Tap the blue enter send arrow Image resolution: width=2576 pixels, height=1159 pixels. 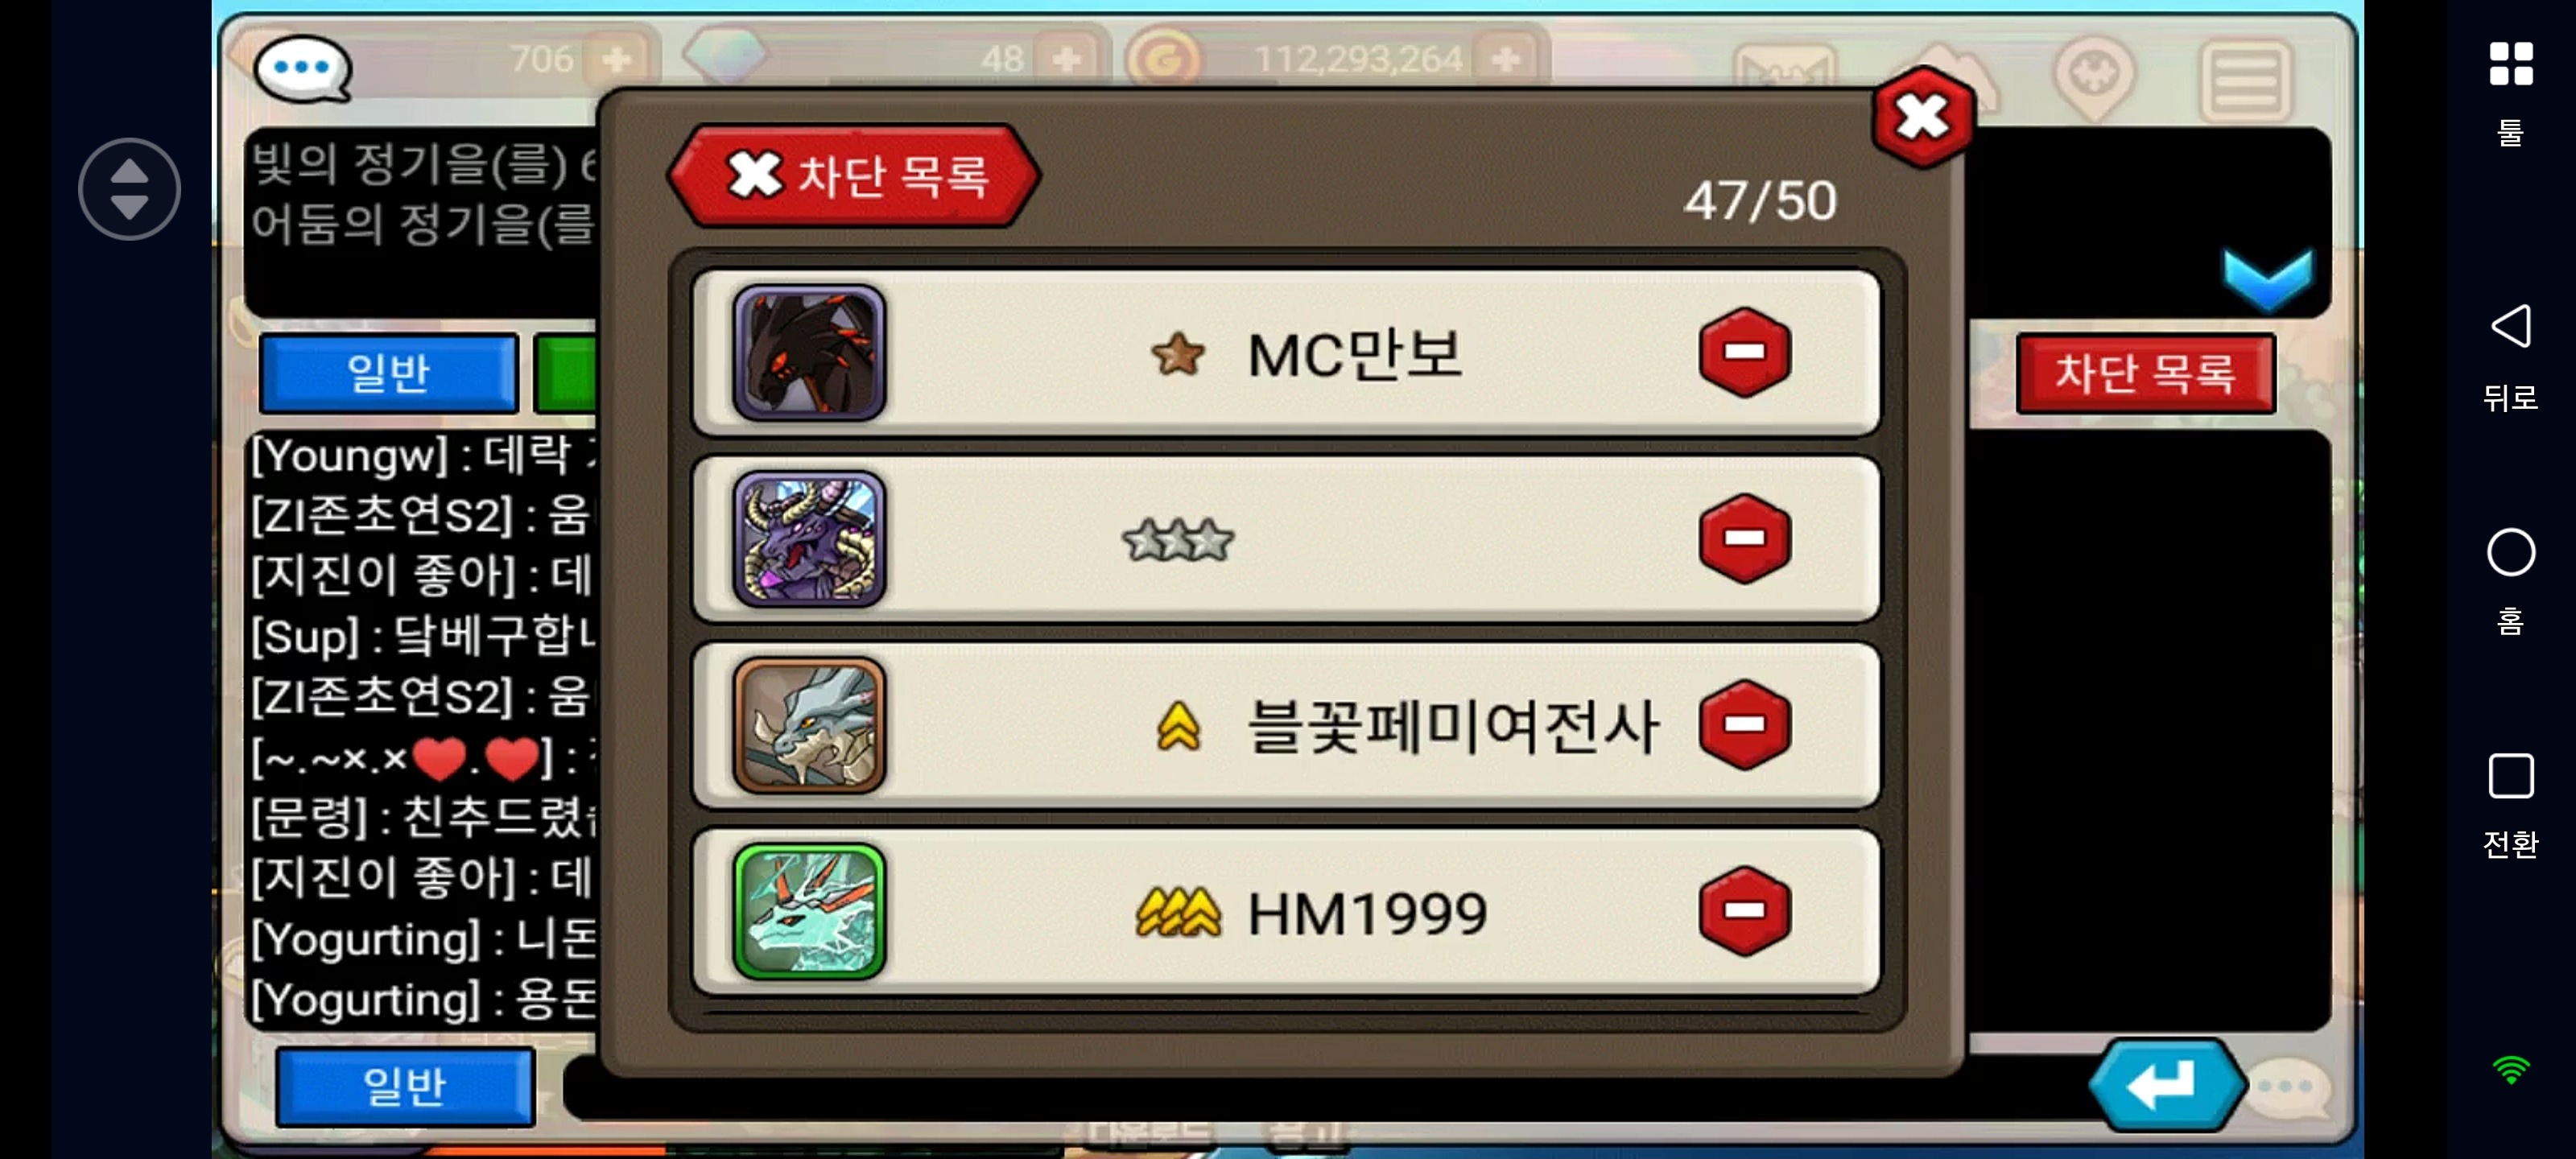click(x=2166, y=1085)
